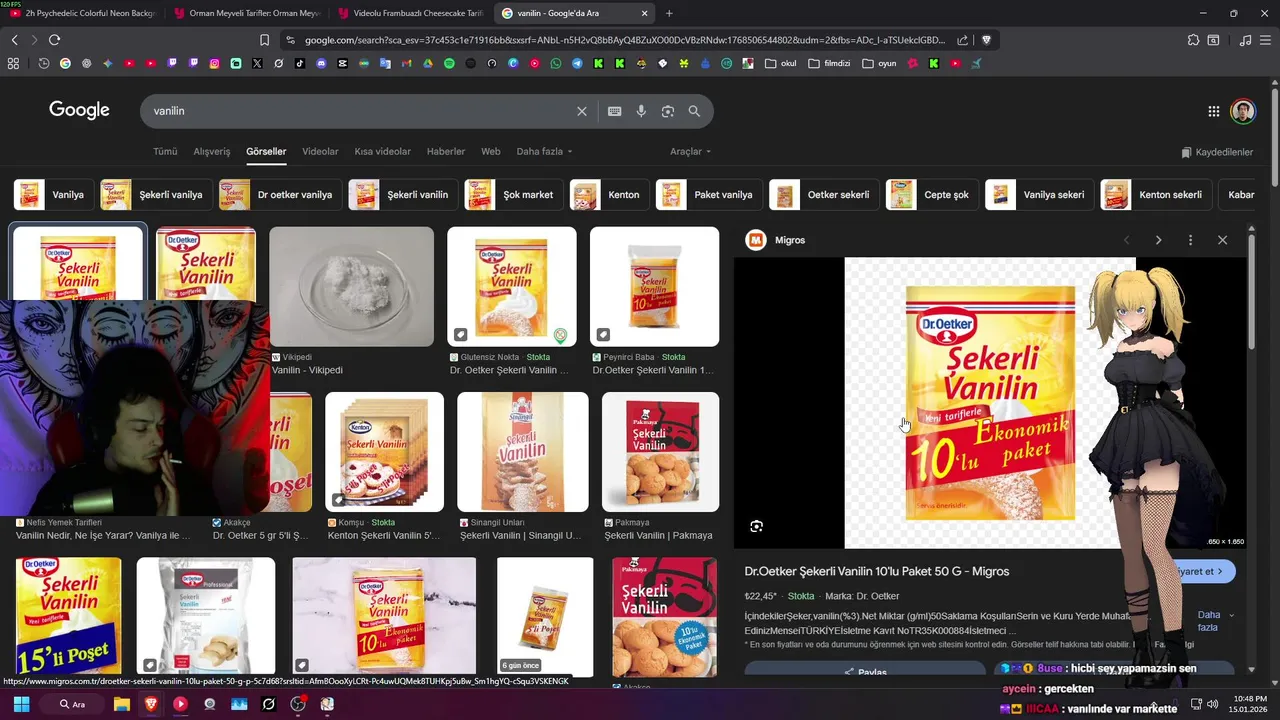Bookmark this page icon in address bar
1280x720 pixels.
pos(265,40)
